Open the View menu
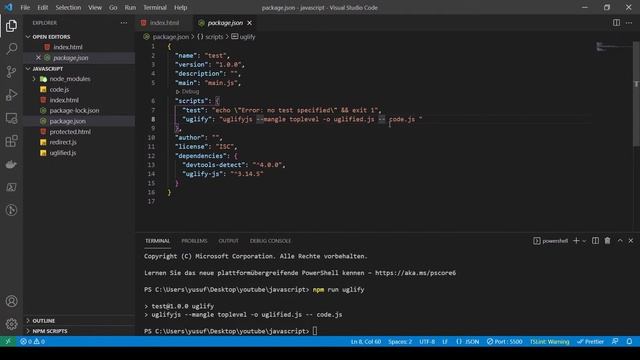Screen dimensions: 640x360 (95, 7)
